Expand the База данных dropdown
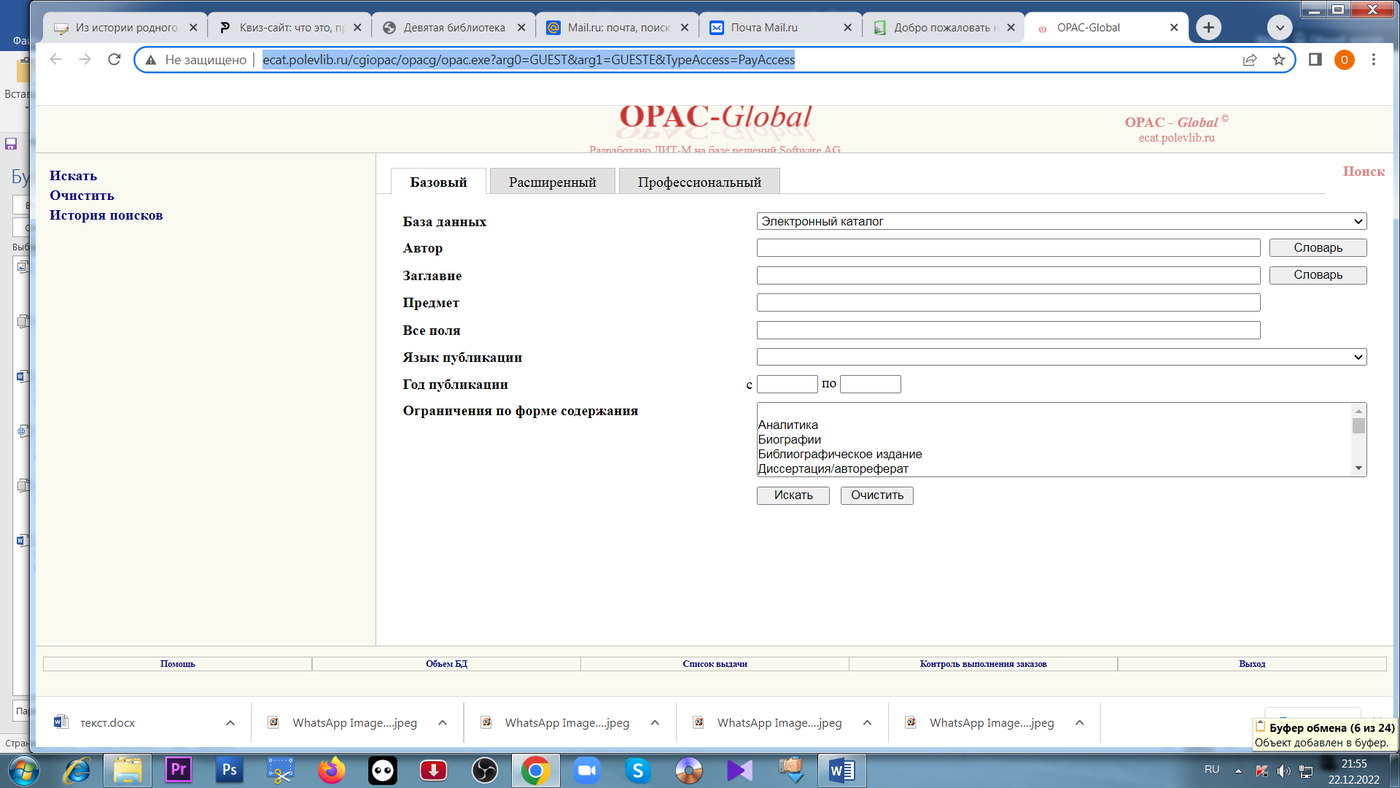1400x788 pixels. coord(1061,221)
